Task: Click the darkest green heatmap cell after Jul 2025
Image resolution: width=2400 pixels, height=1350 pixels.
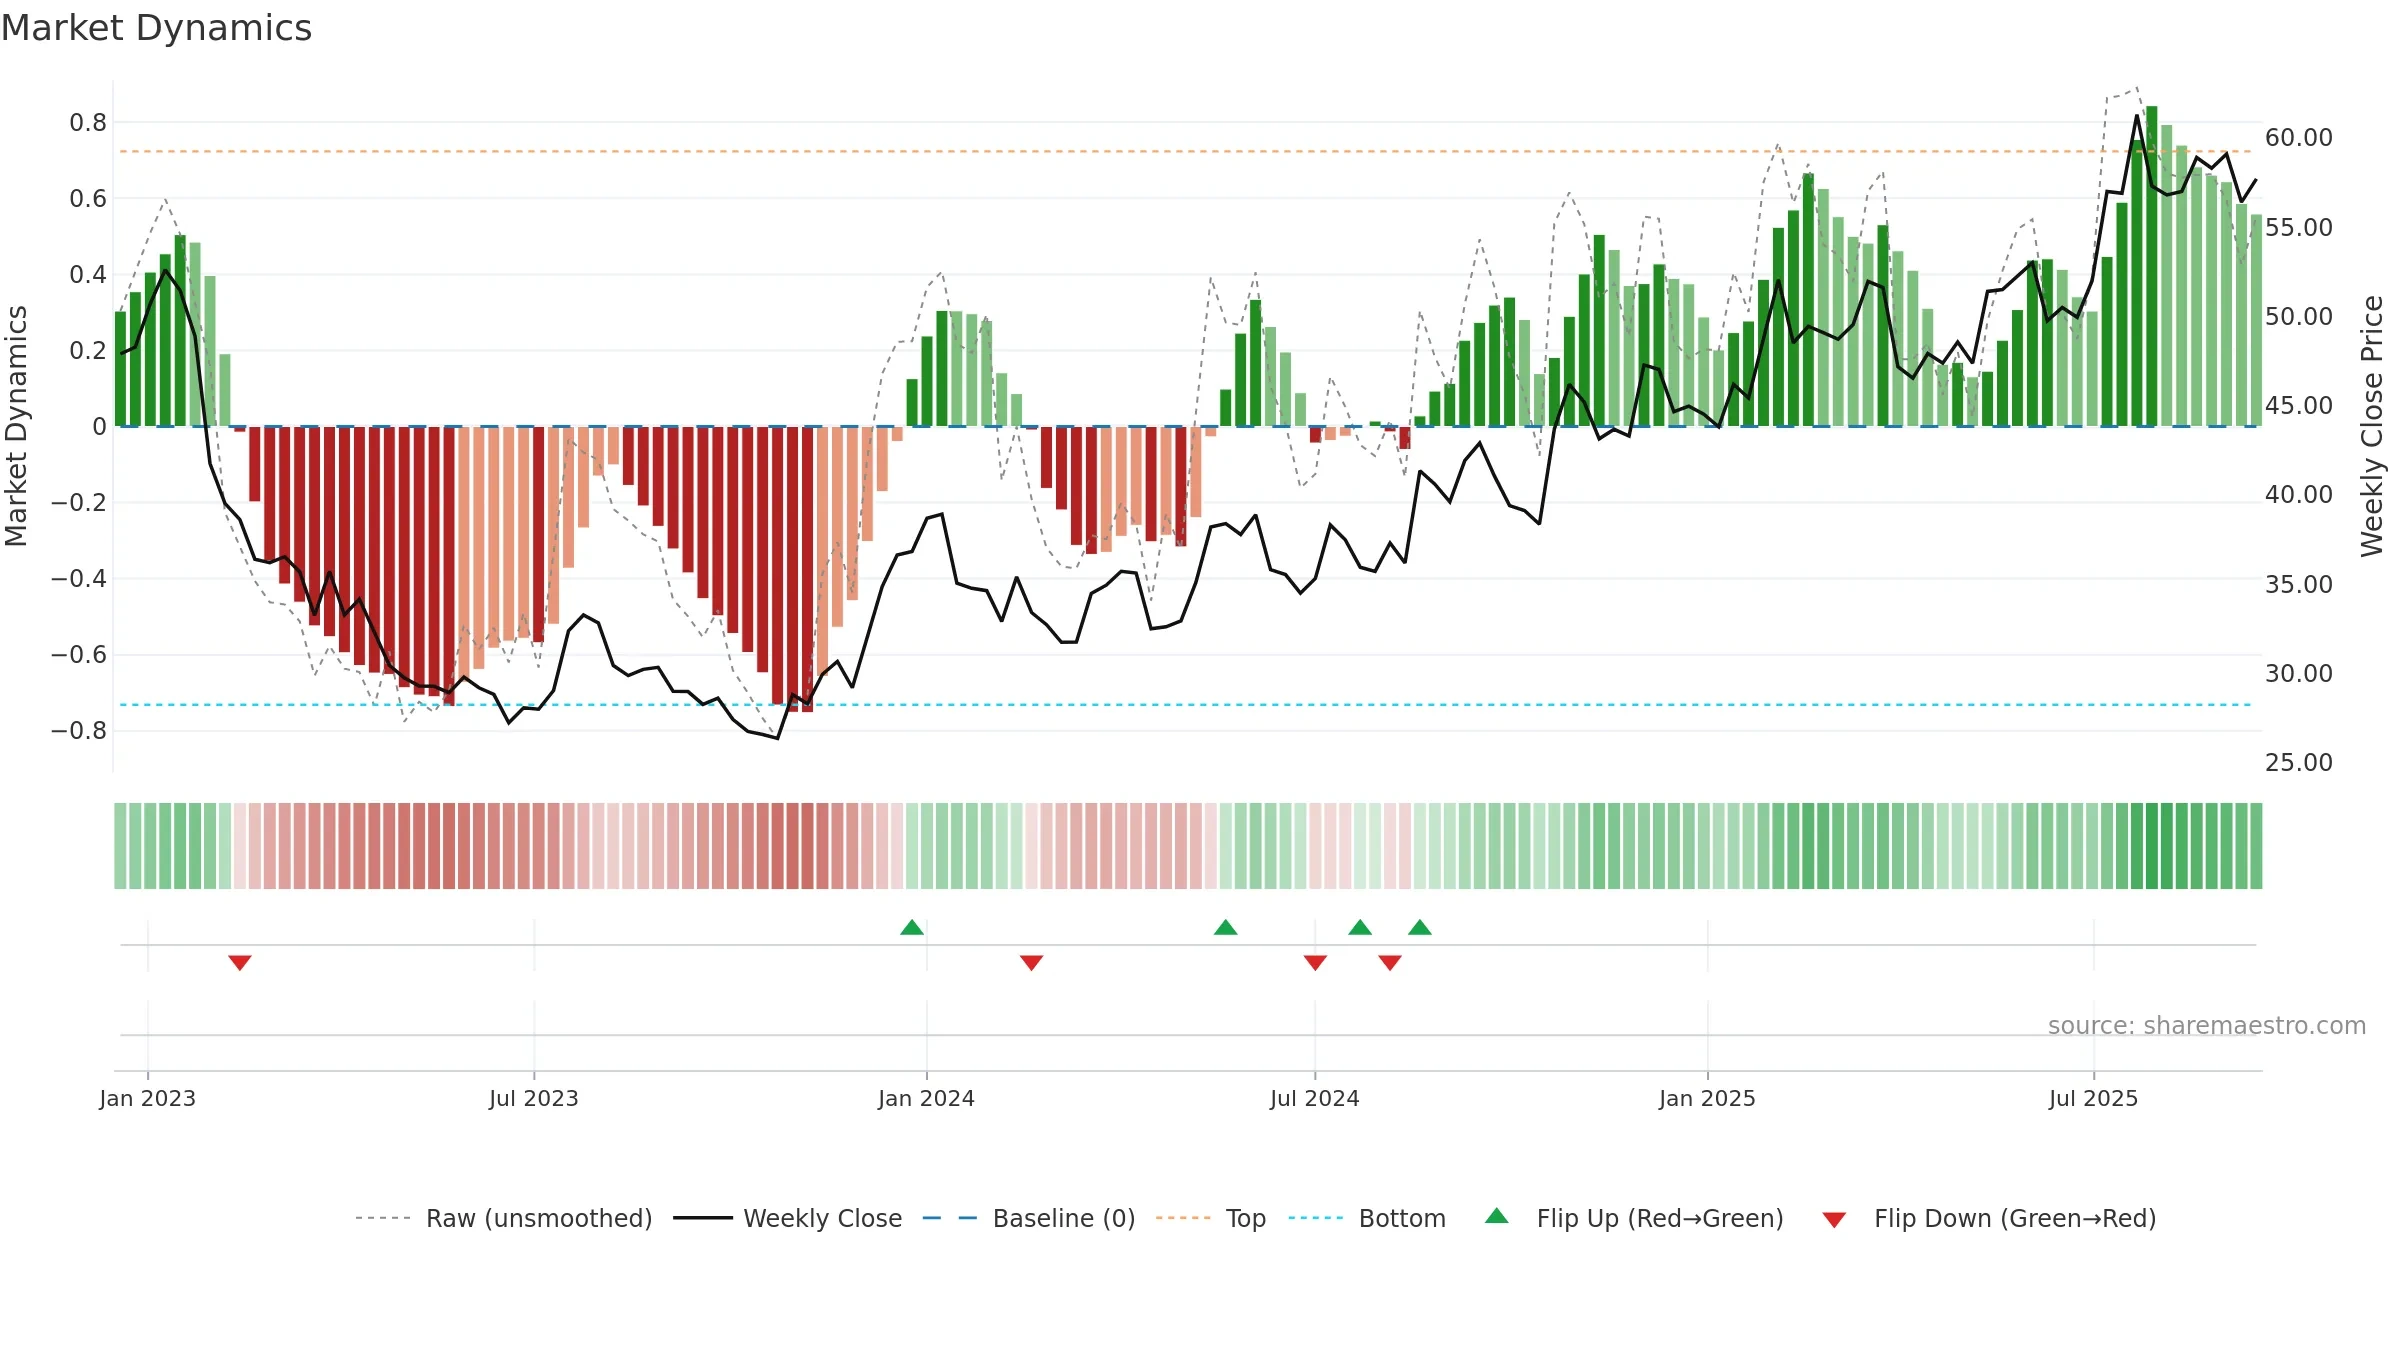Action: (2152, 846)
